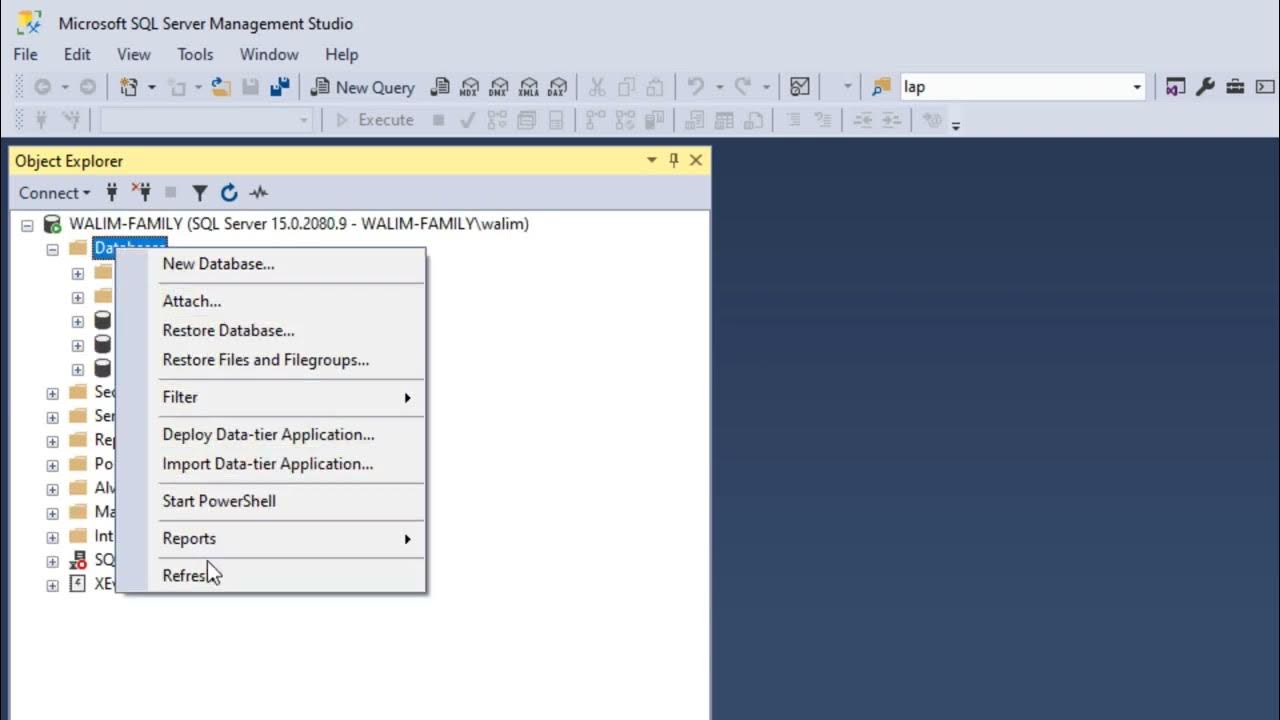Click the Find in Files icon
This screenshot has width=1280, height=720.
tap(881, 87)
